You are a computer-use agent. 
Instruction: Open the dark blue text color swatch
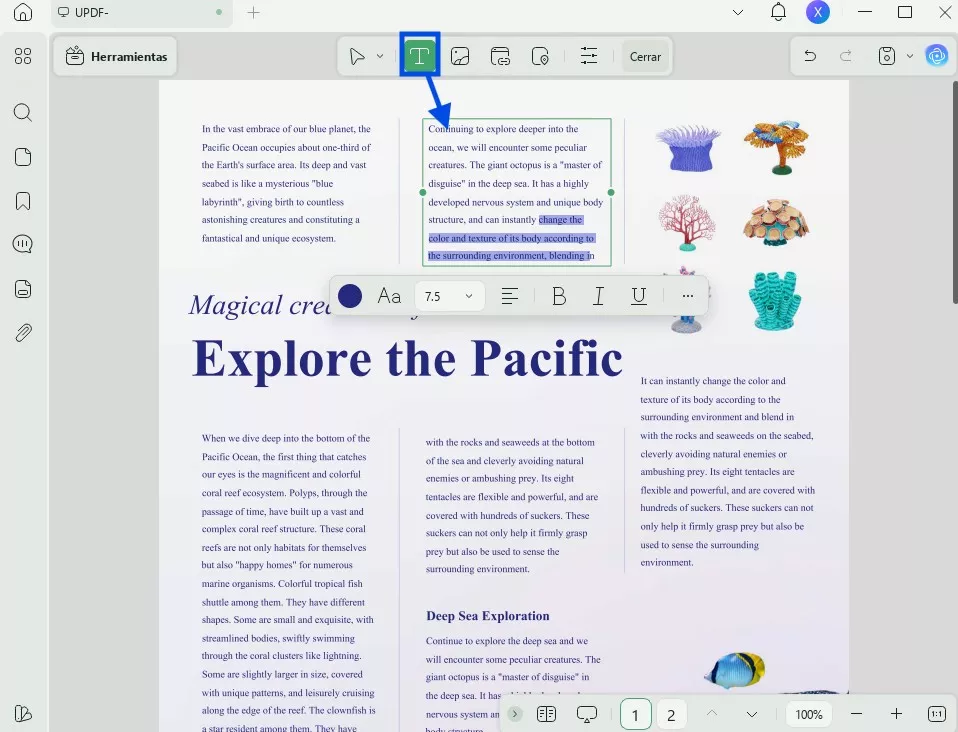[350, 296]
